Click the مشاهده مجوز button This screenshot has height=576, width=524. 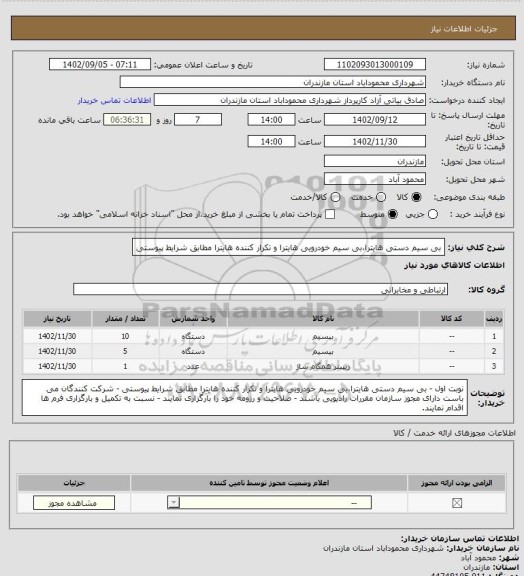pyautogui.click(x=73, y=503)
